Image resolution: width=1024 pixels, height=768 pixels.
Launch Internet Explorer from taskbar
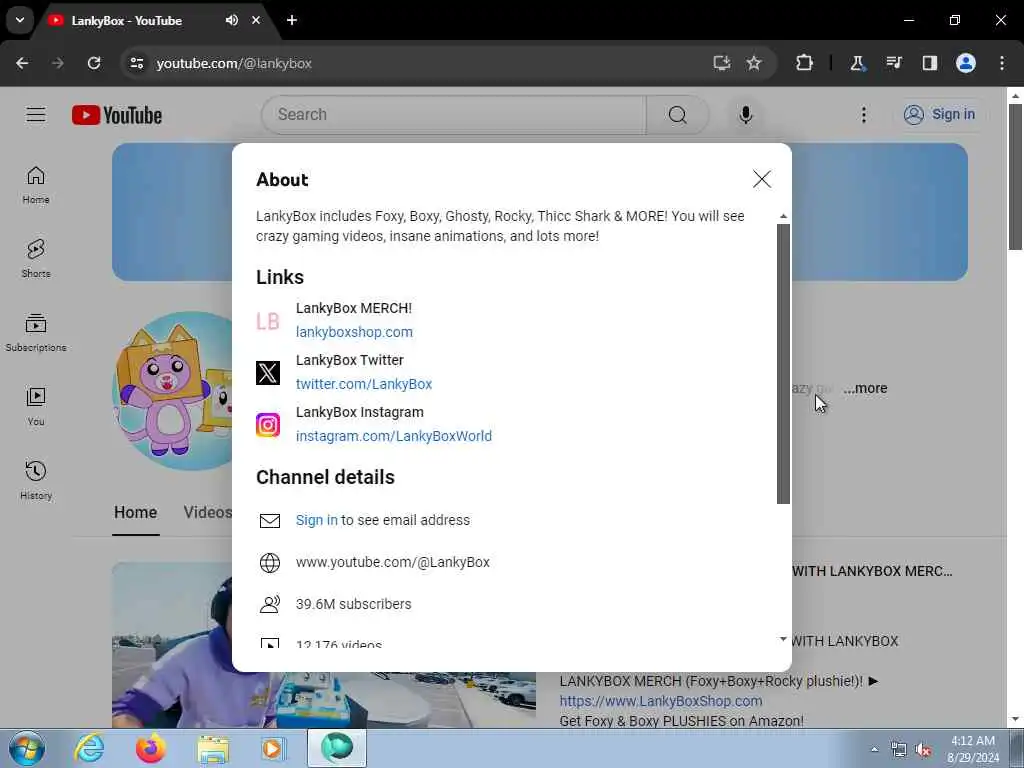click(89, 748)
